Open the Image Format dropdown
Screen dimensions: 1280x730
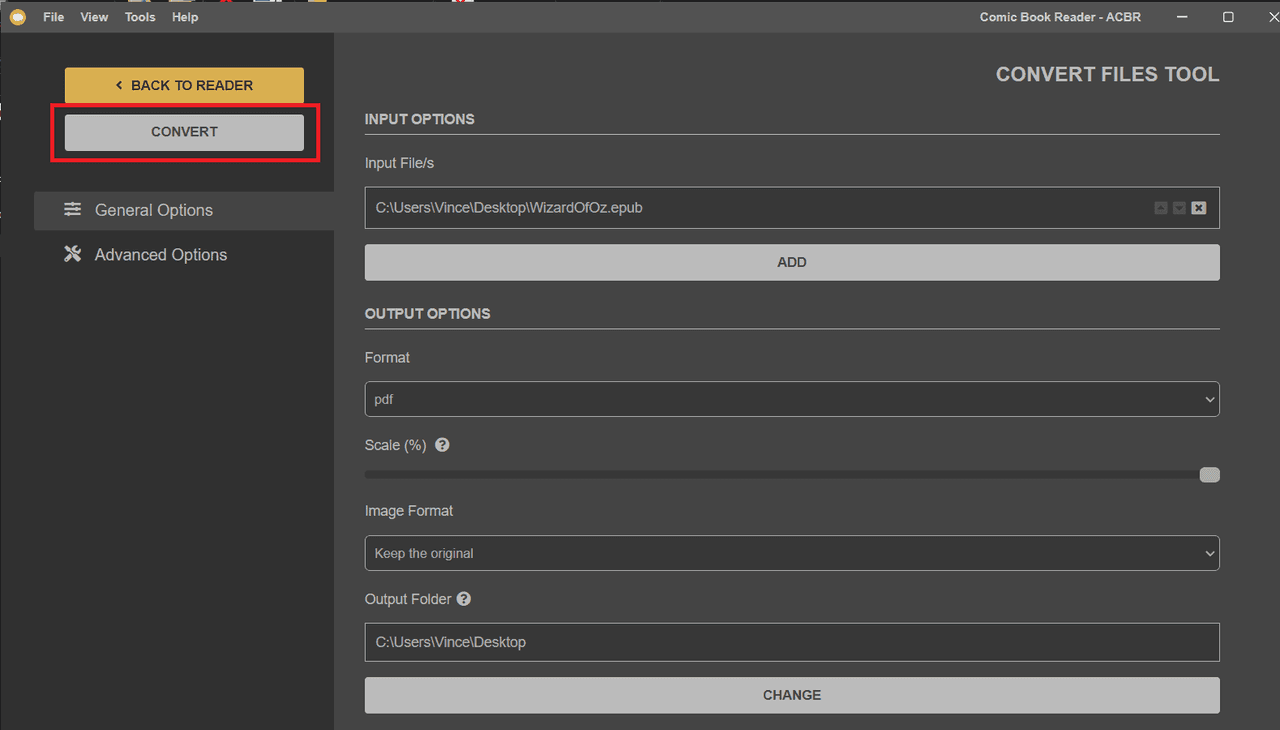[x=792, y=552]
